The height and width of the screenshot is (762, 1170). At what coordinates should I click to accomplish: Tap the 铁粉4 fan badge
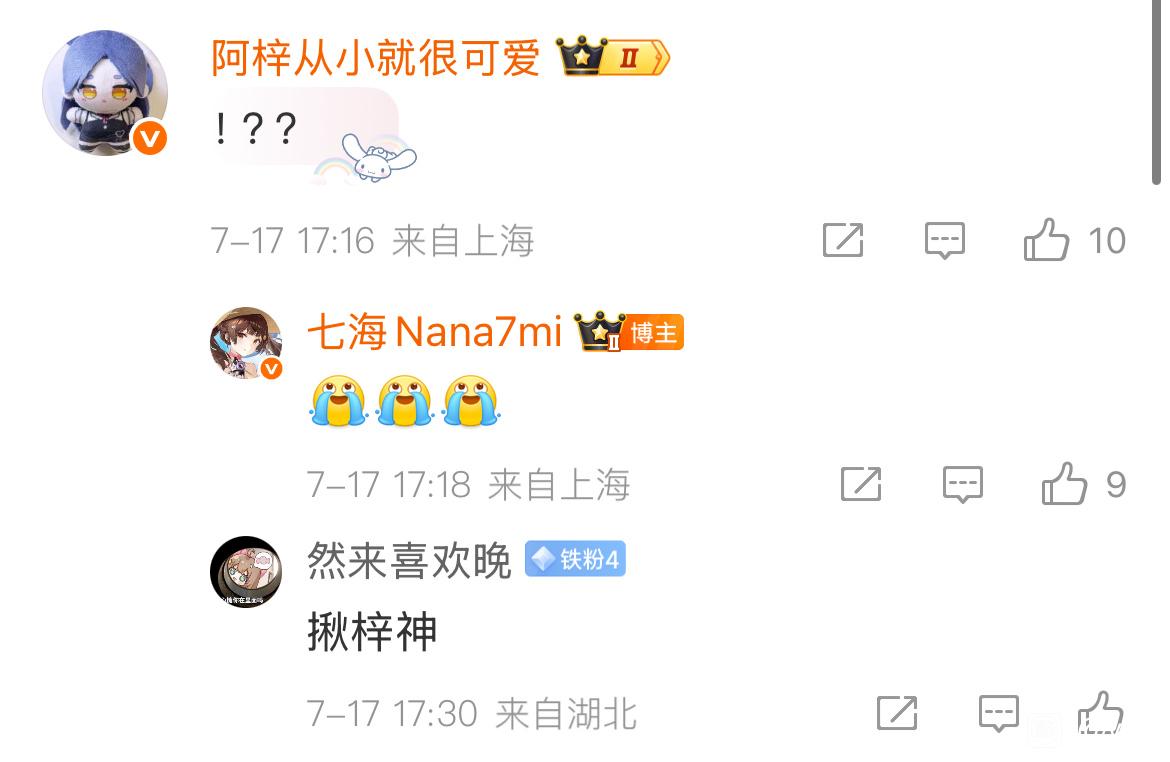(x=575, y=559)
